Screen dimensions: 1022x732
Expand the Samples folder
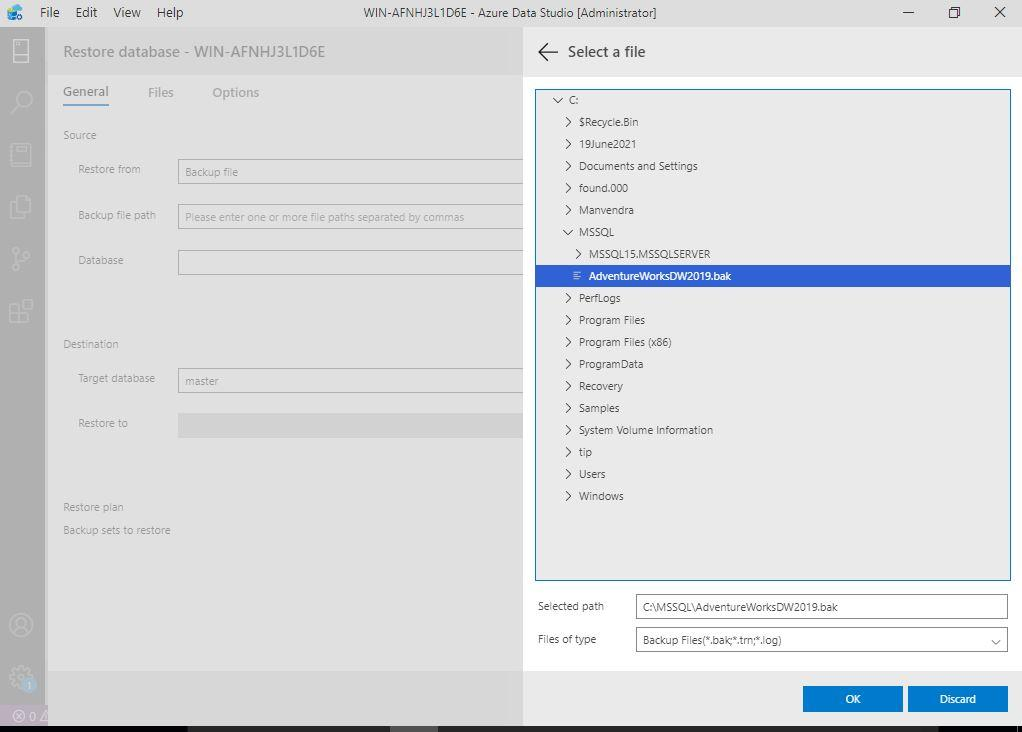pyautogui.click(x=568, y=408)
